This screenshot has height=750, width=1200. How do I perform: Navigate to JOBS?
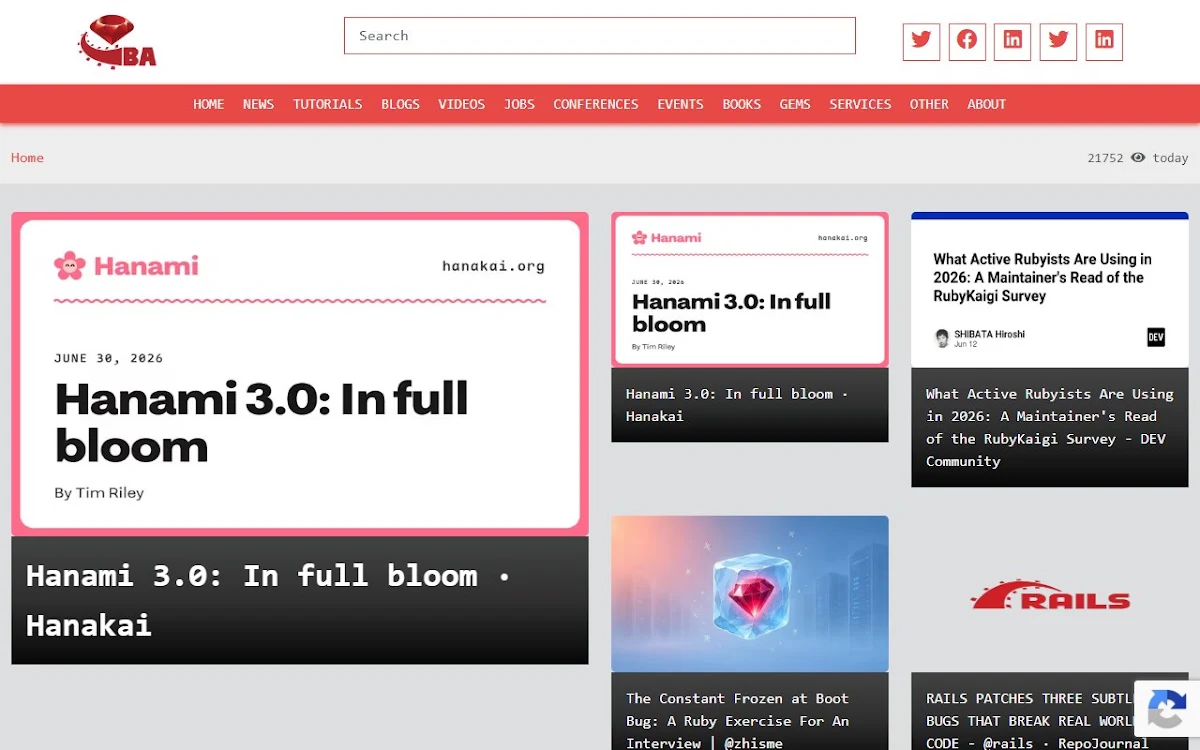(x=519, y=104)
